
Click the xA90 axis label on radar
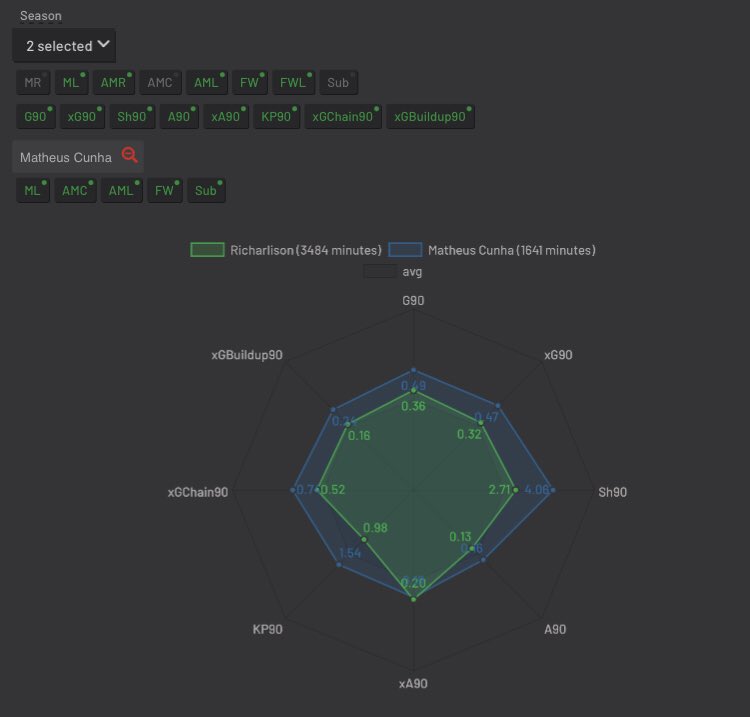(x=413, y=684)
